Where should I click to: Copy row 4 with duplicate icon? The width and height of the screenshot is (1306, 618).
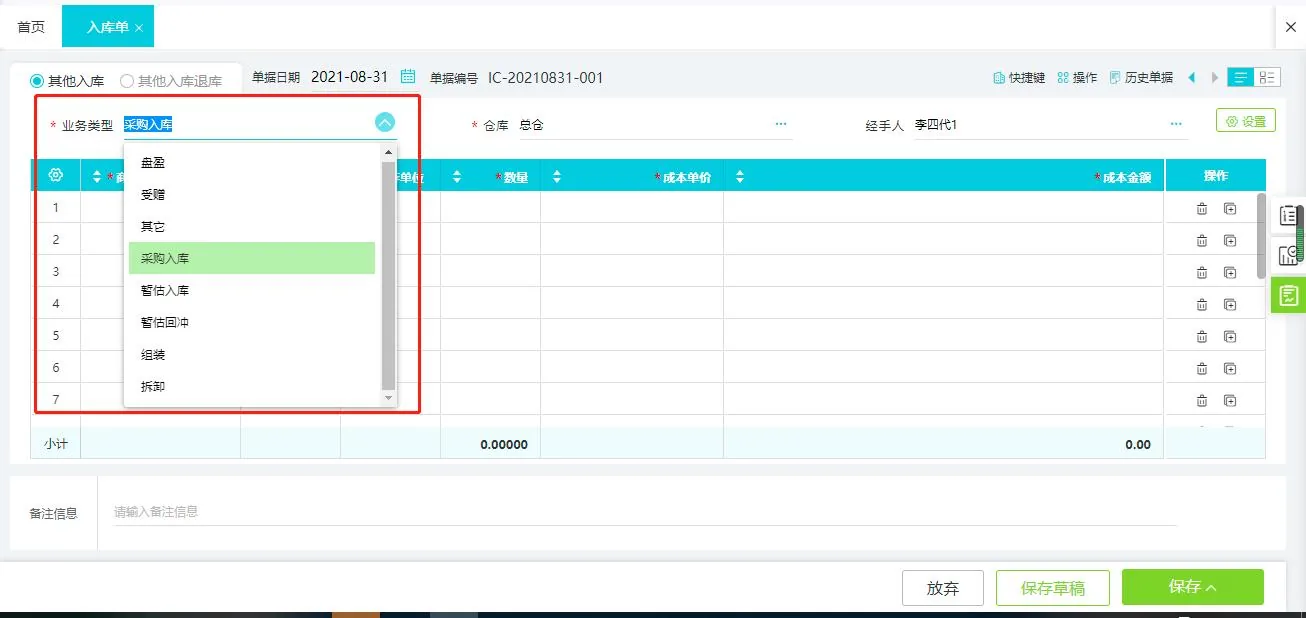[x=1230, y=304]
